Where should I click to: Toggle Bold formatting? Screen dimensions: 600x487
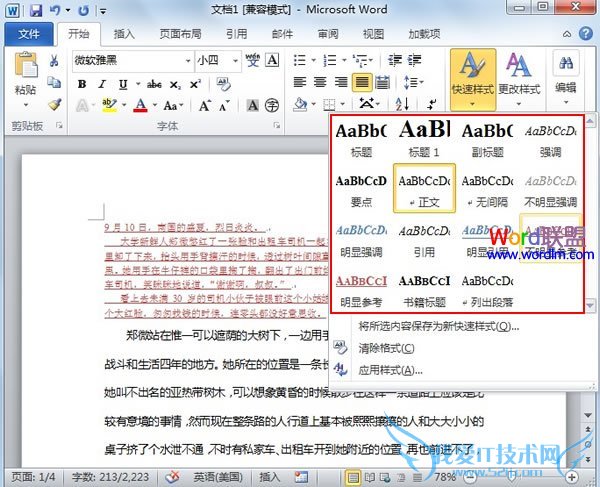pos(82,84)
